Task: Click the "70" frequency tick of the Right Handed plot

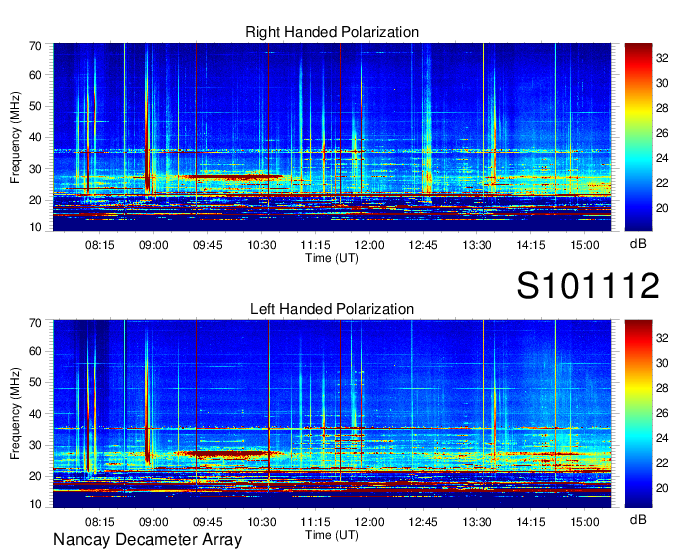Action: tap(36, 46)
